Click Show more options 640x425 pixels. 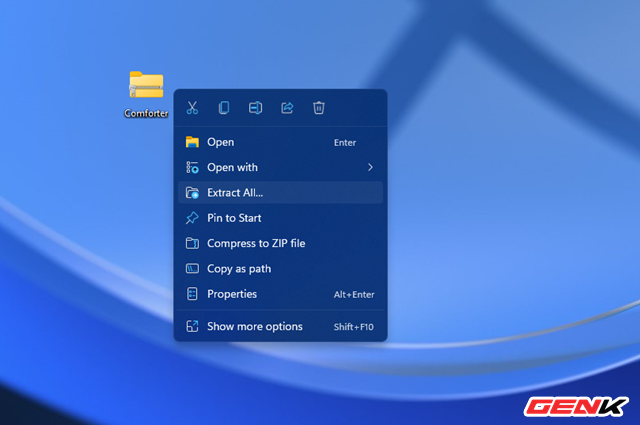(x=280, y=327)
